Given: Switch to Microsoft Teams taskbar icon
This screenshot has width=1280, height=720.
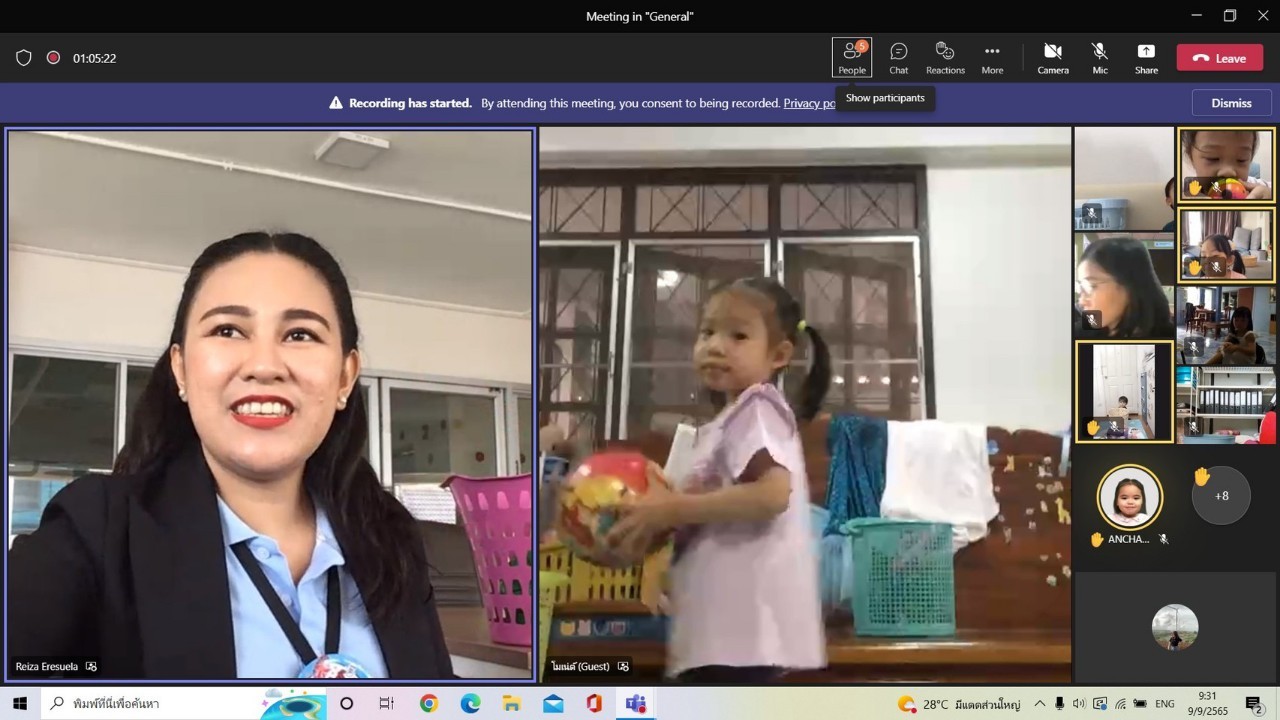Looking at the screenshot, I should [x=635, y=704].
